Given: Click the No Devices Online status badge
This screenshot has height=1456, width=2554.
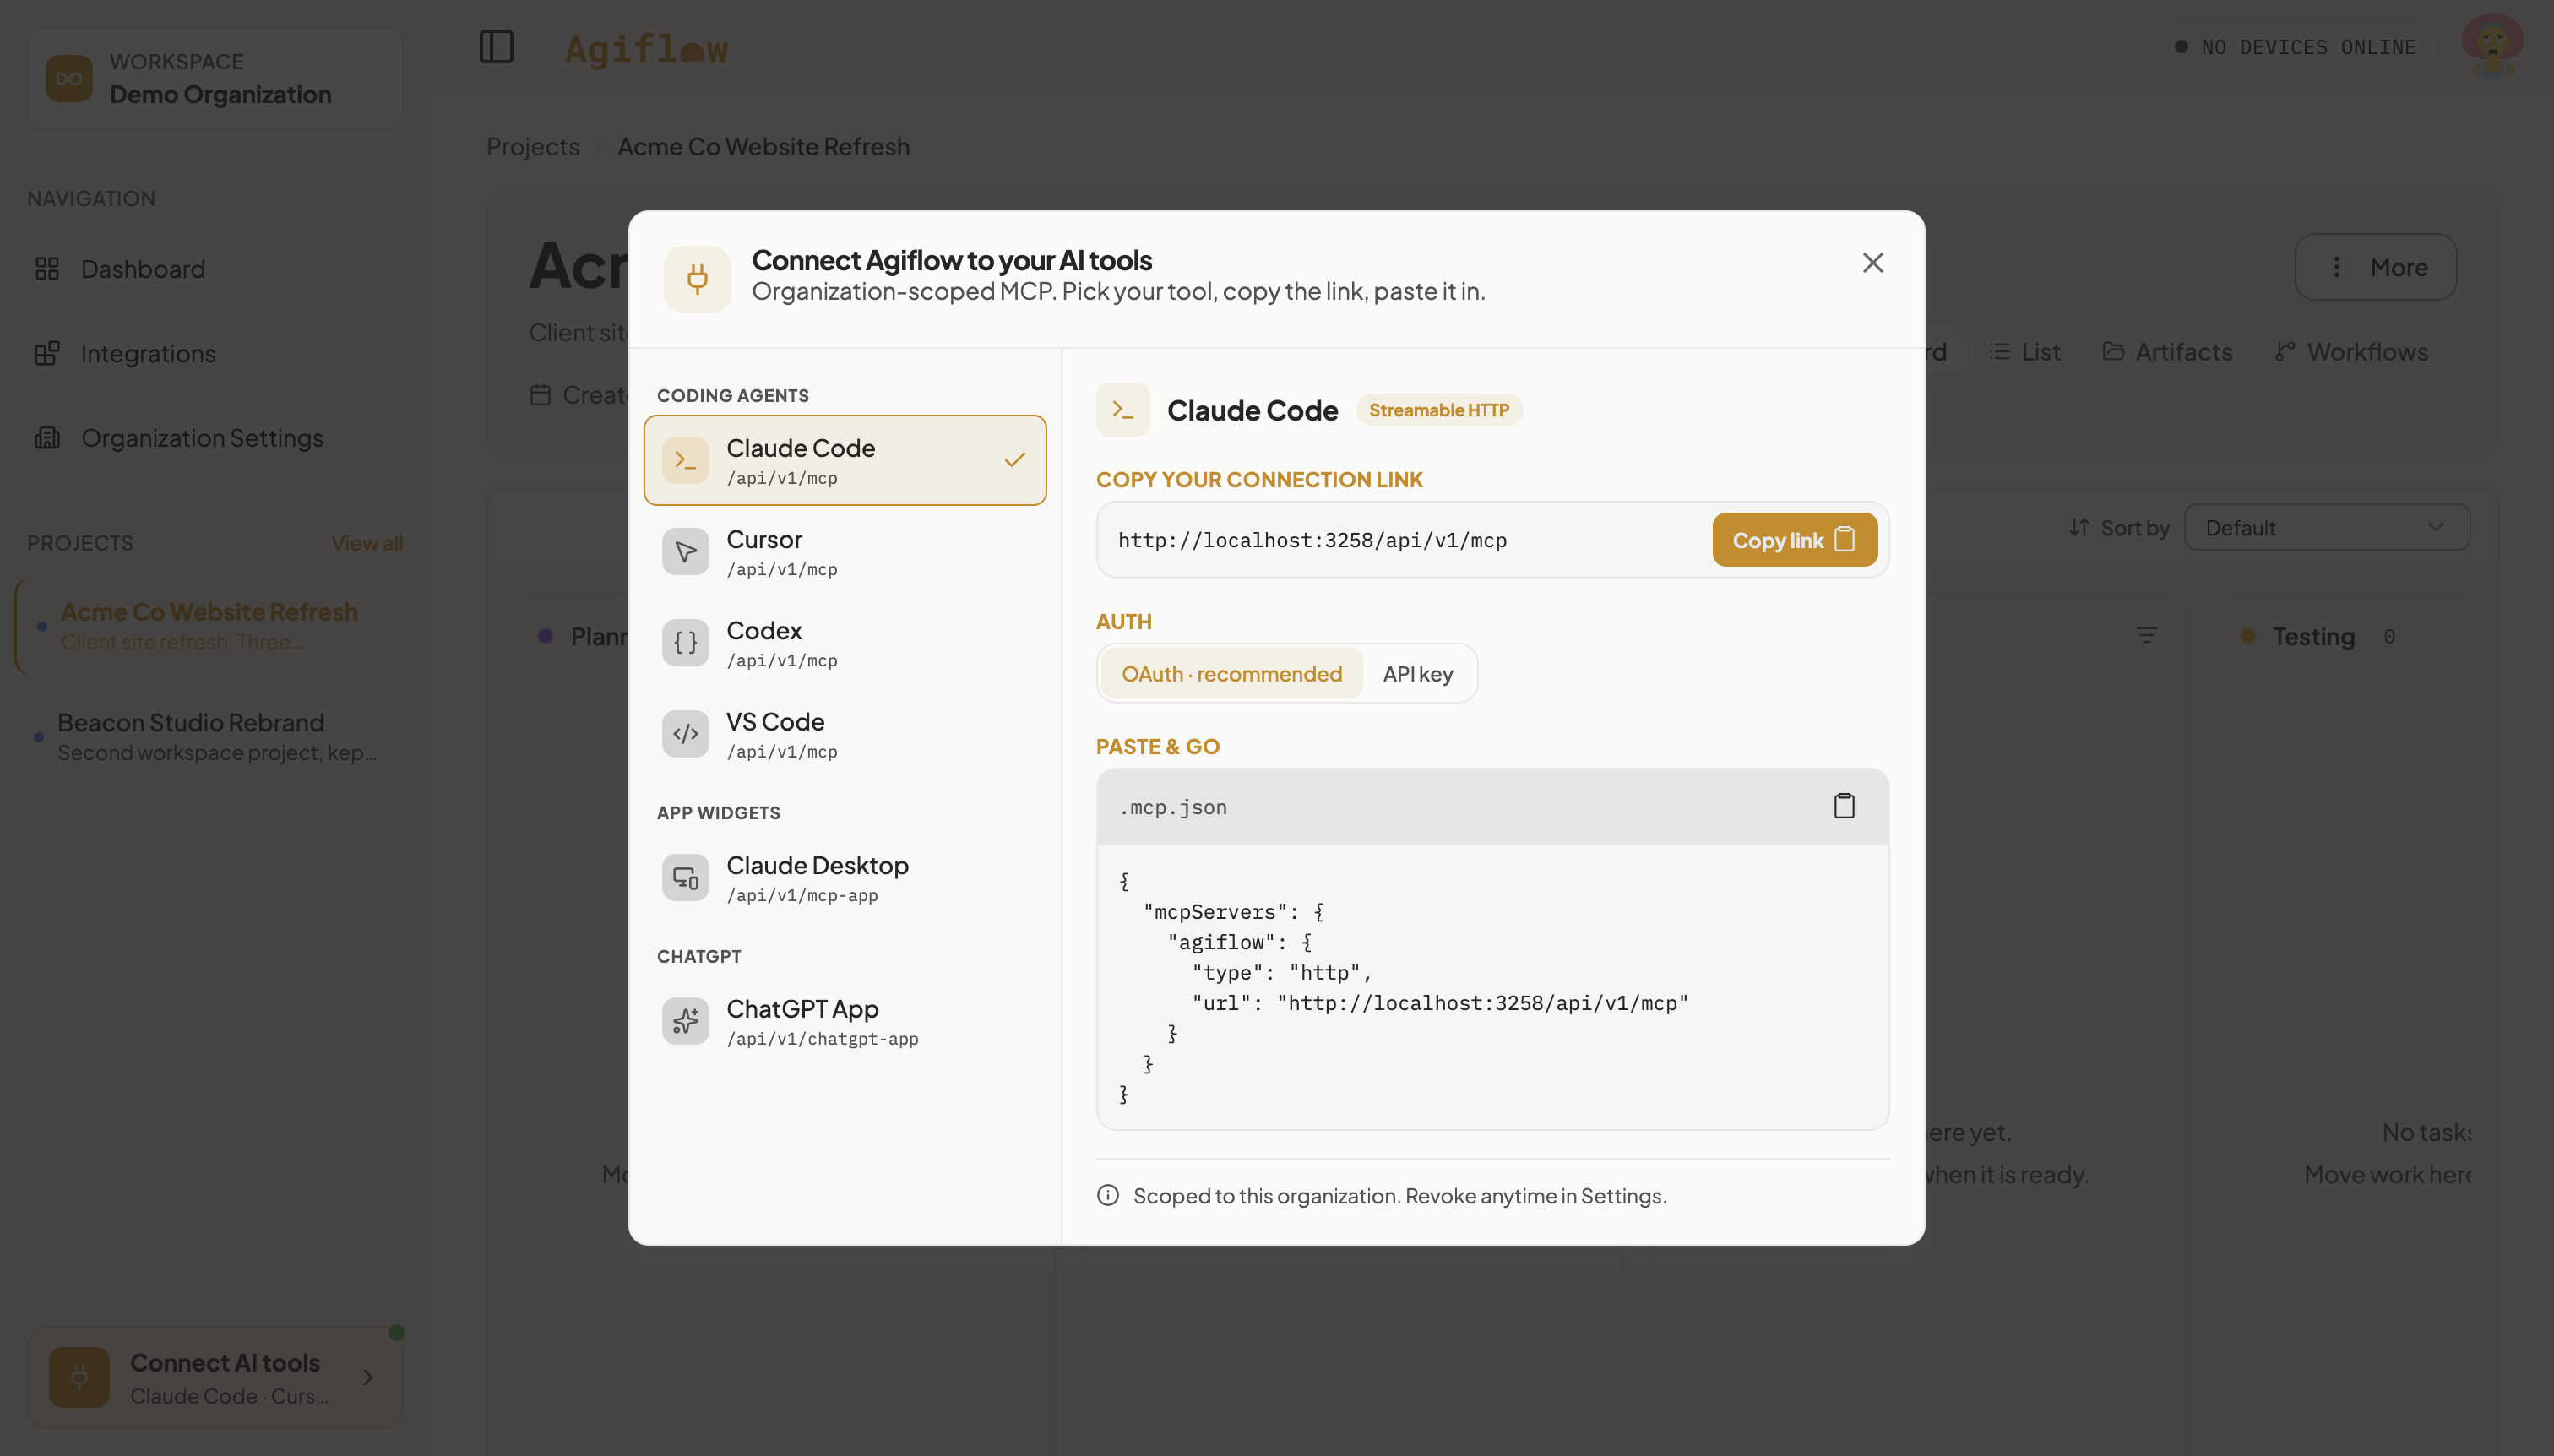Looking at the screenshot, I should (x=2295, y=47).
